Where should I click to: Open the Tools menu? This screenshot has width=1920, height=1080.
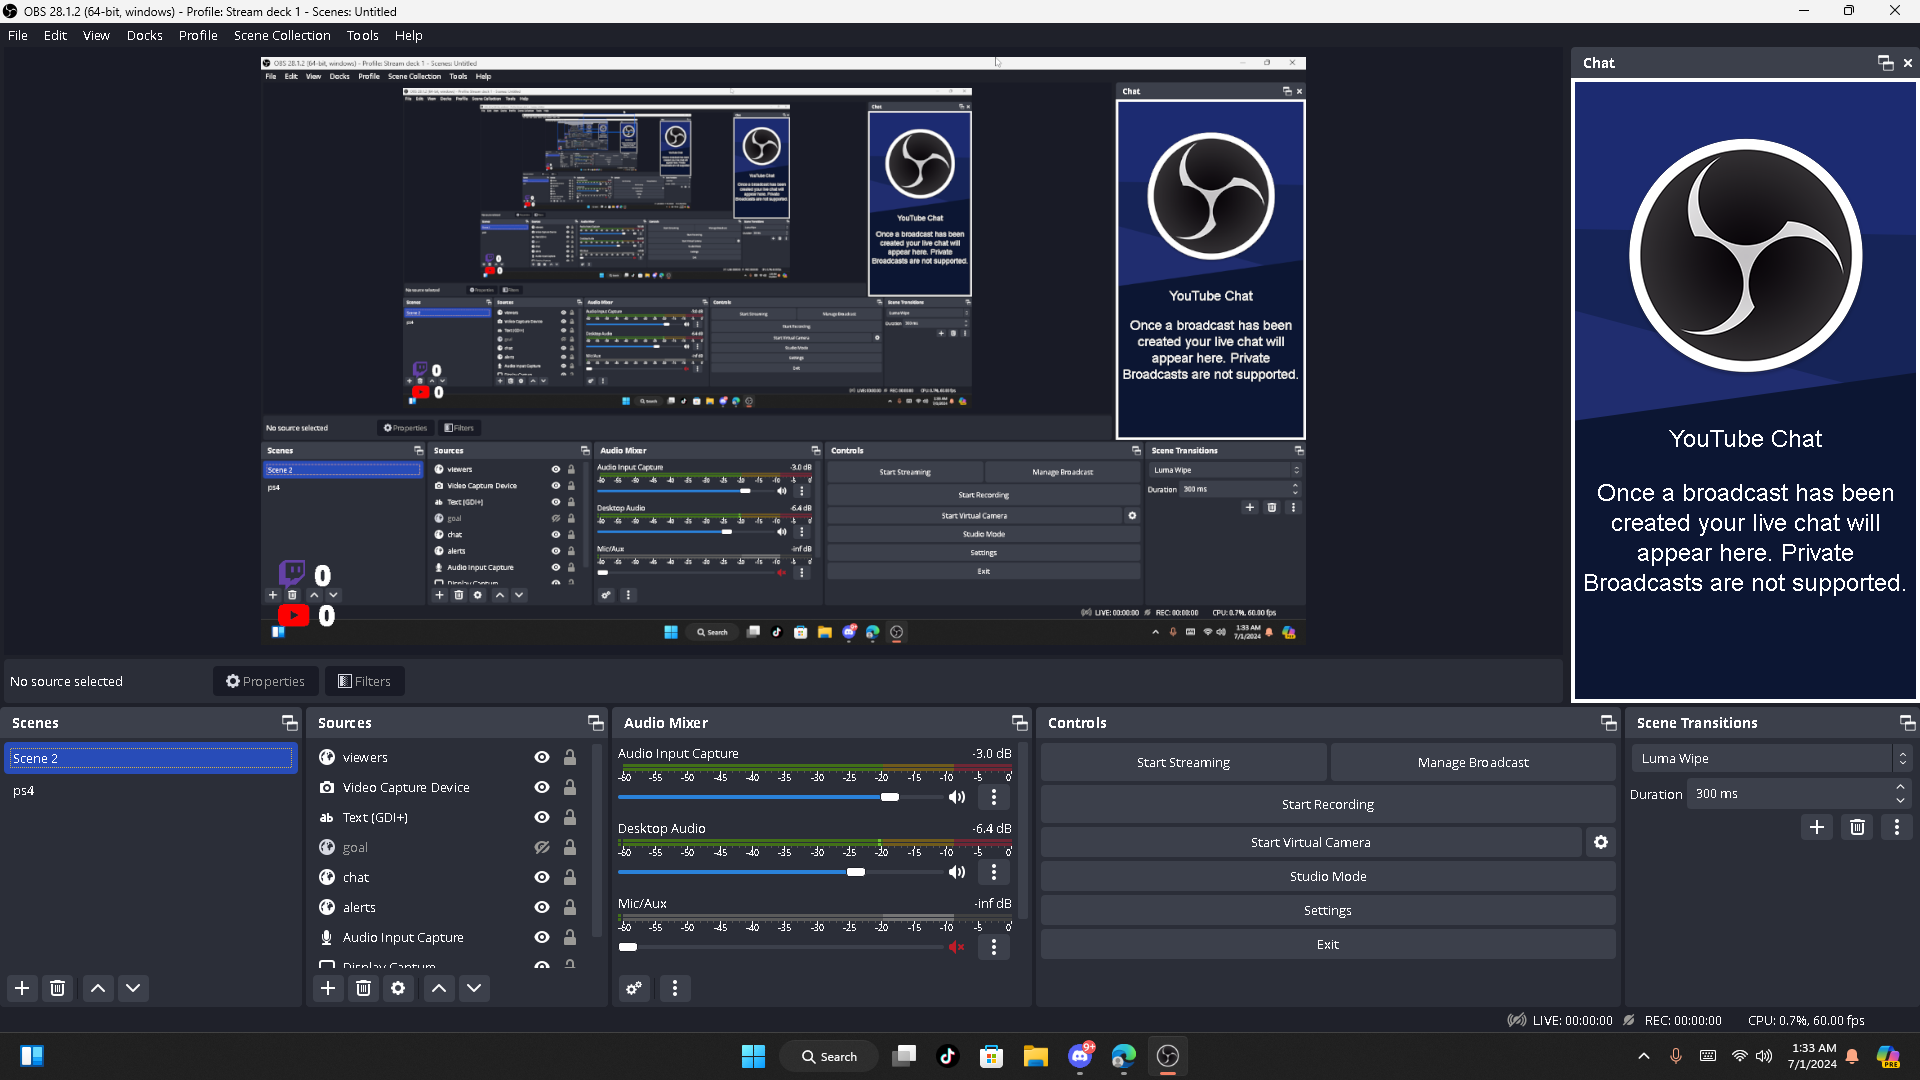(363, 35)
